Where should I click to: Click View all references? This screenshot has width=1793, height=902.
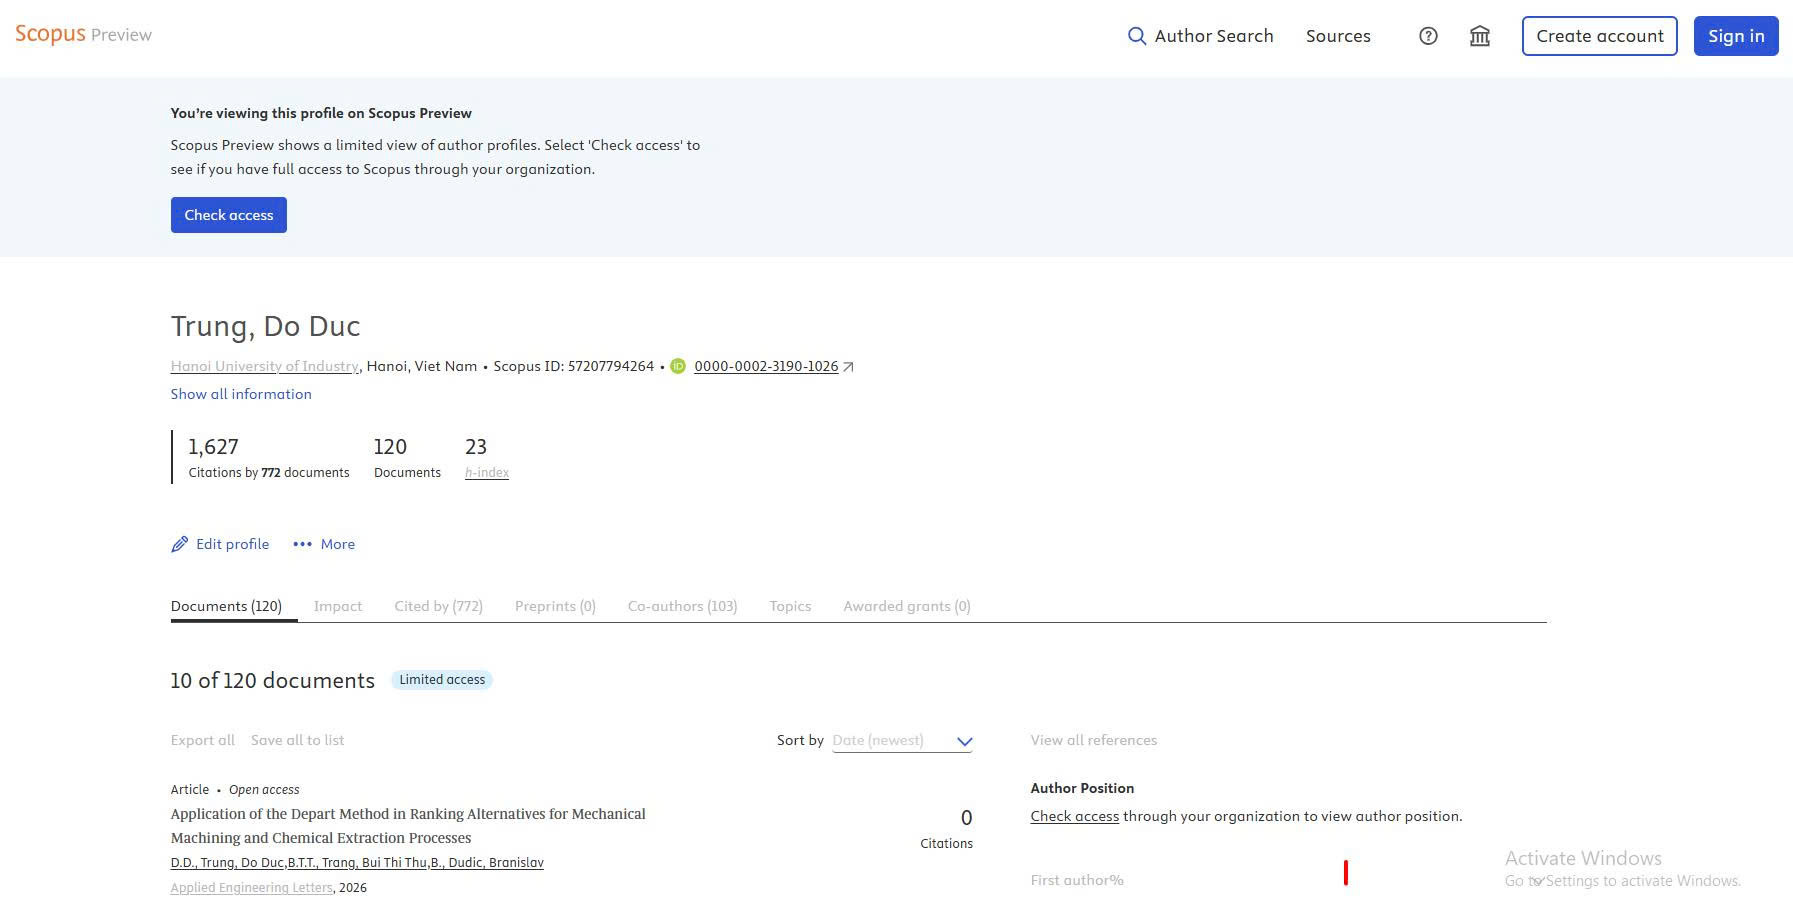(x=1094, y=740)
